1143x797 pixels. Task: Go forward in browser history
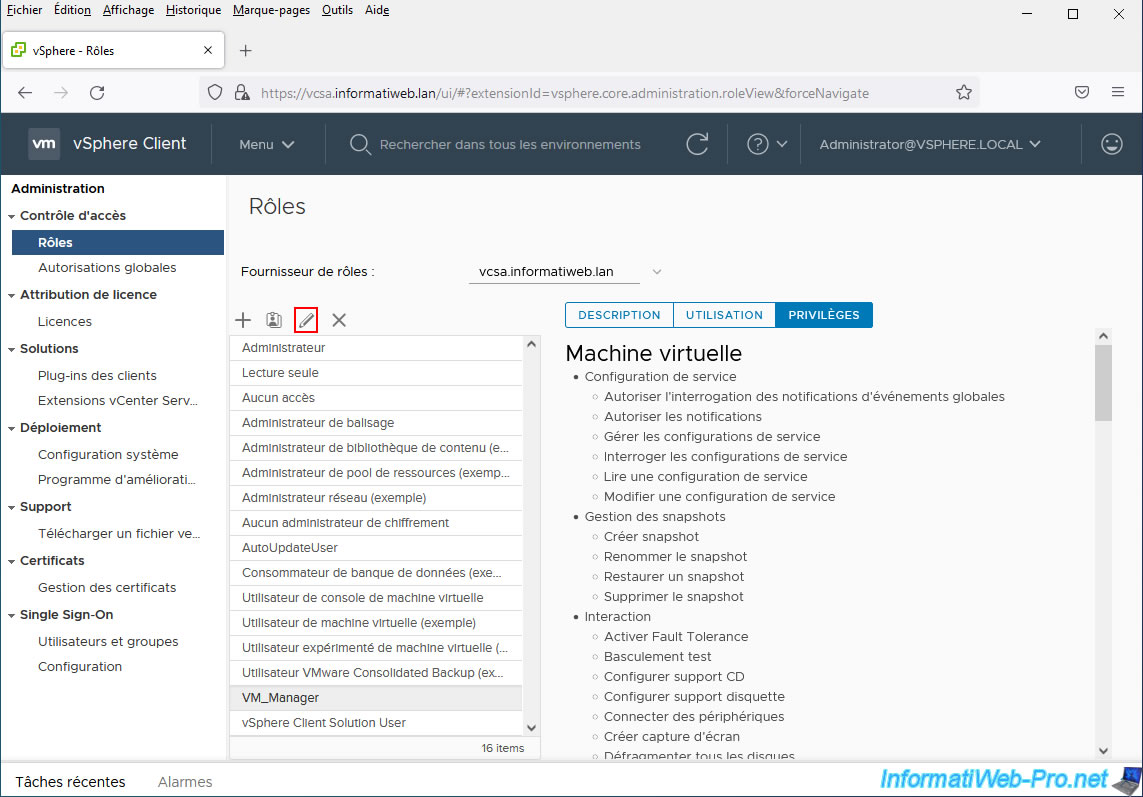click(x=61, y=93)
